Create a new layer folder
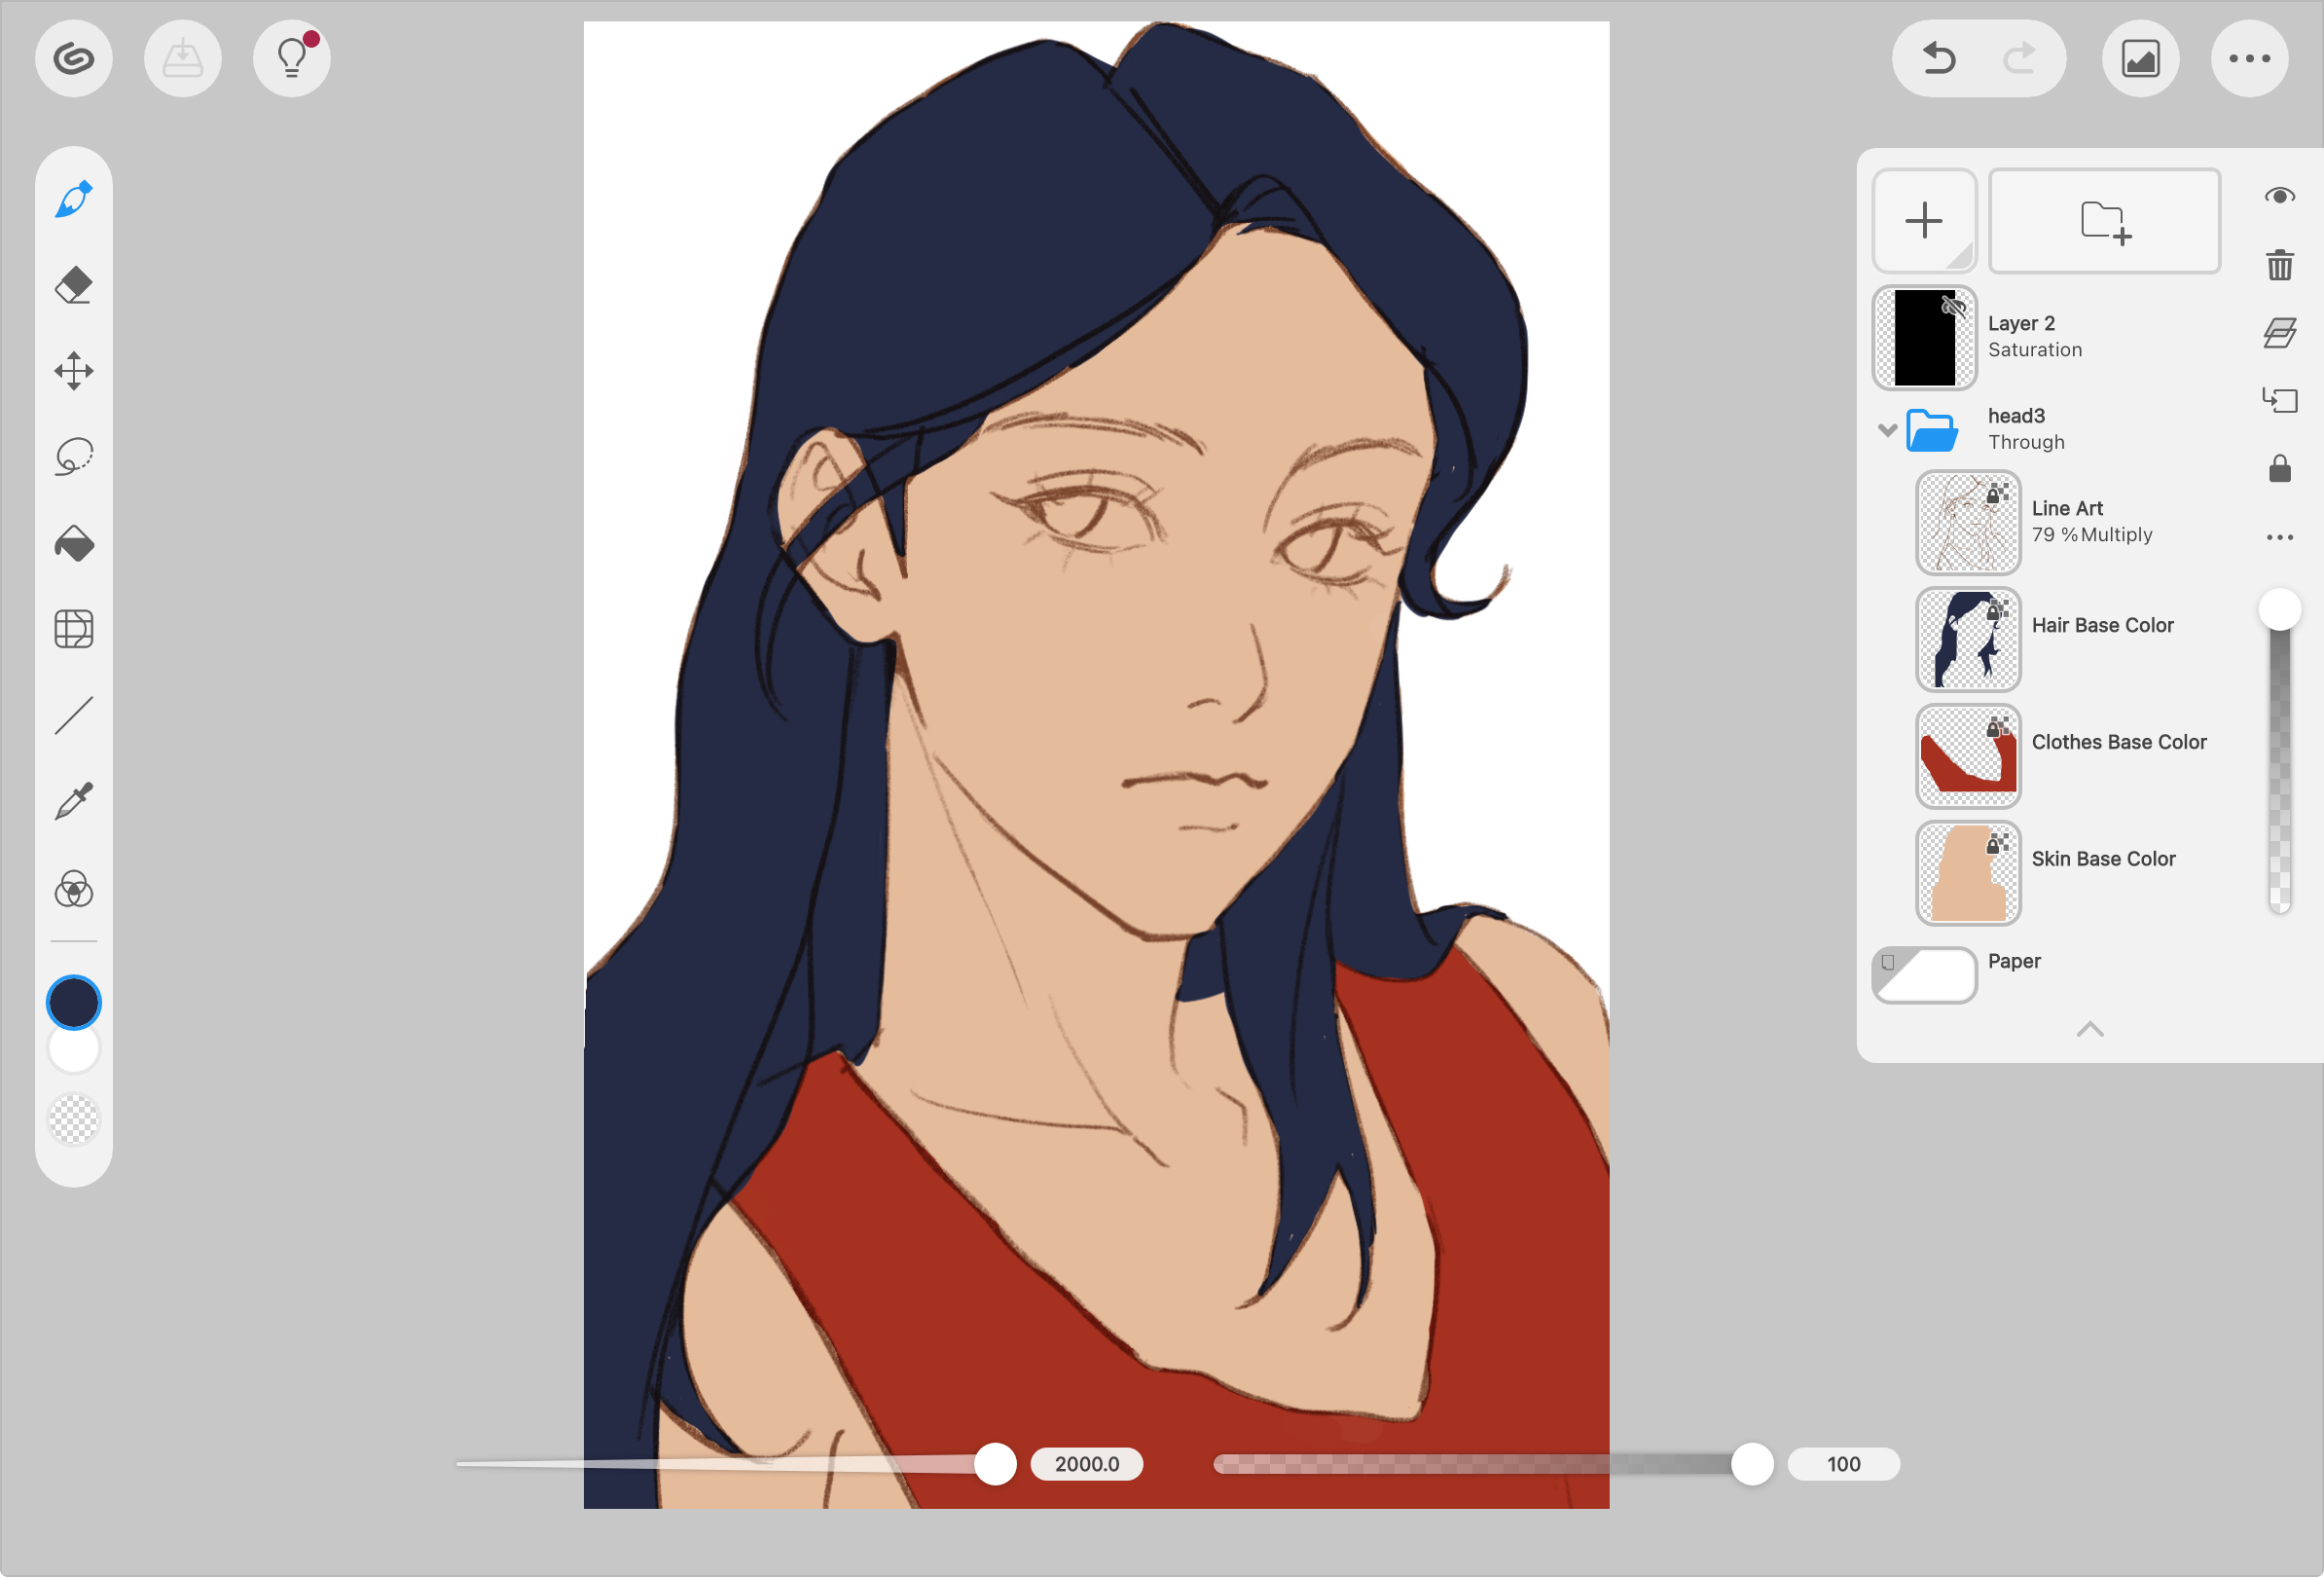 pos(2105,220)
